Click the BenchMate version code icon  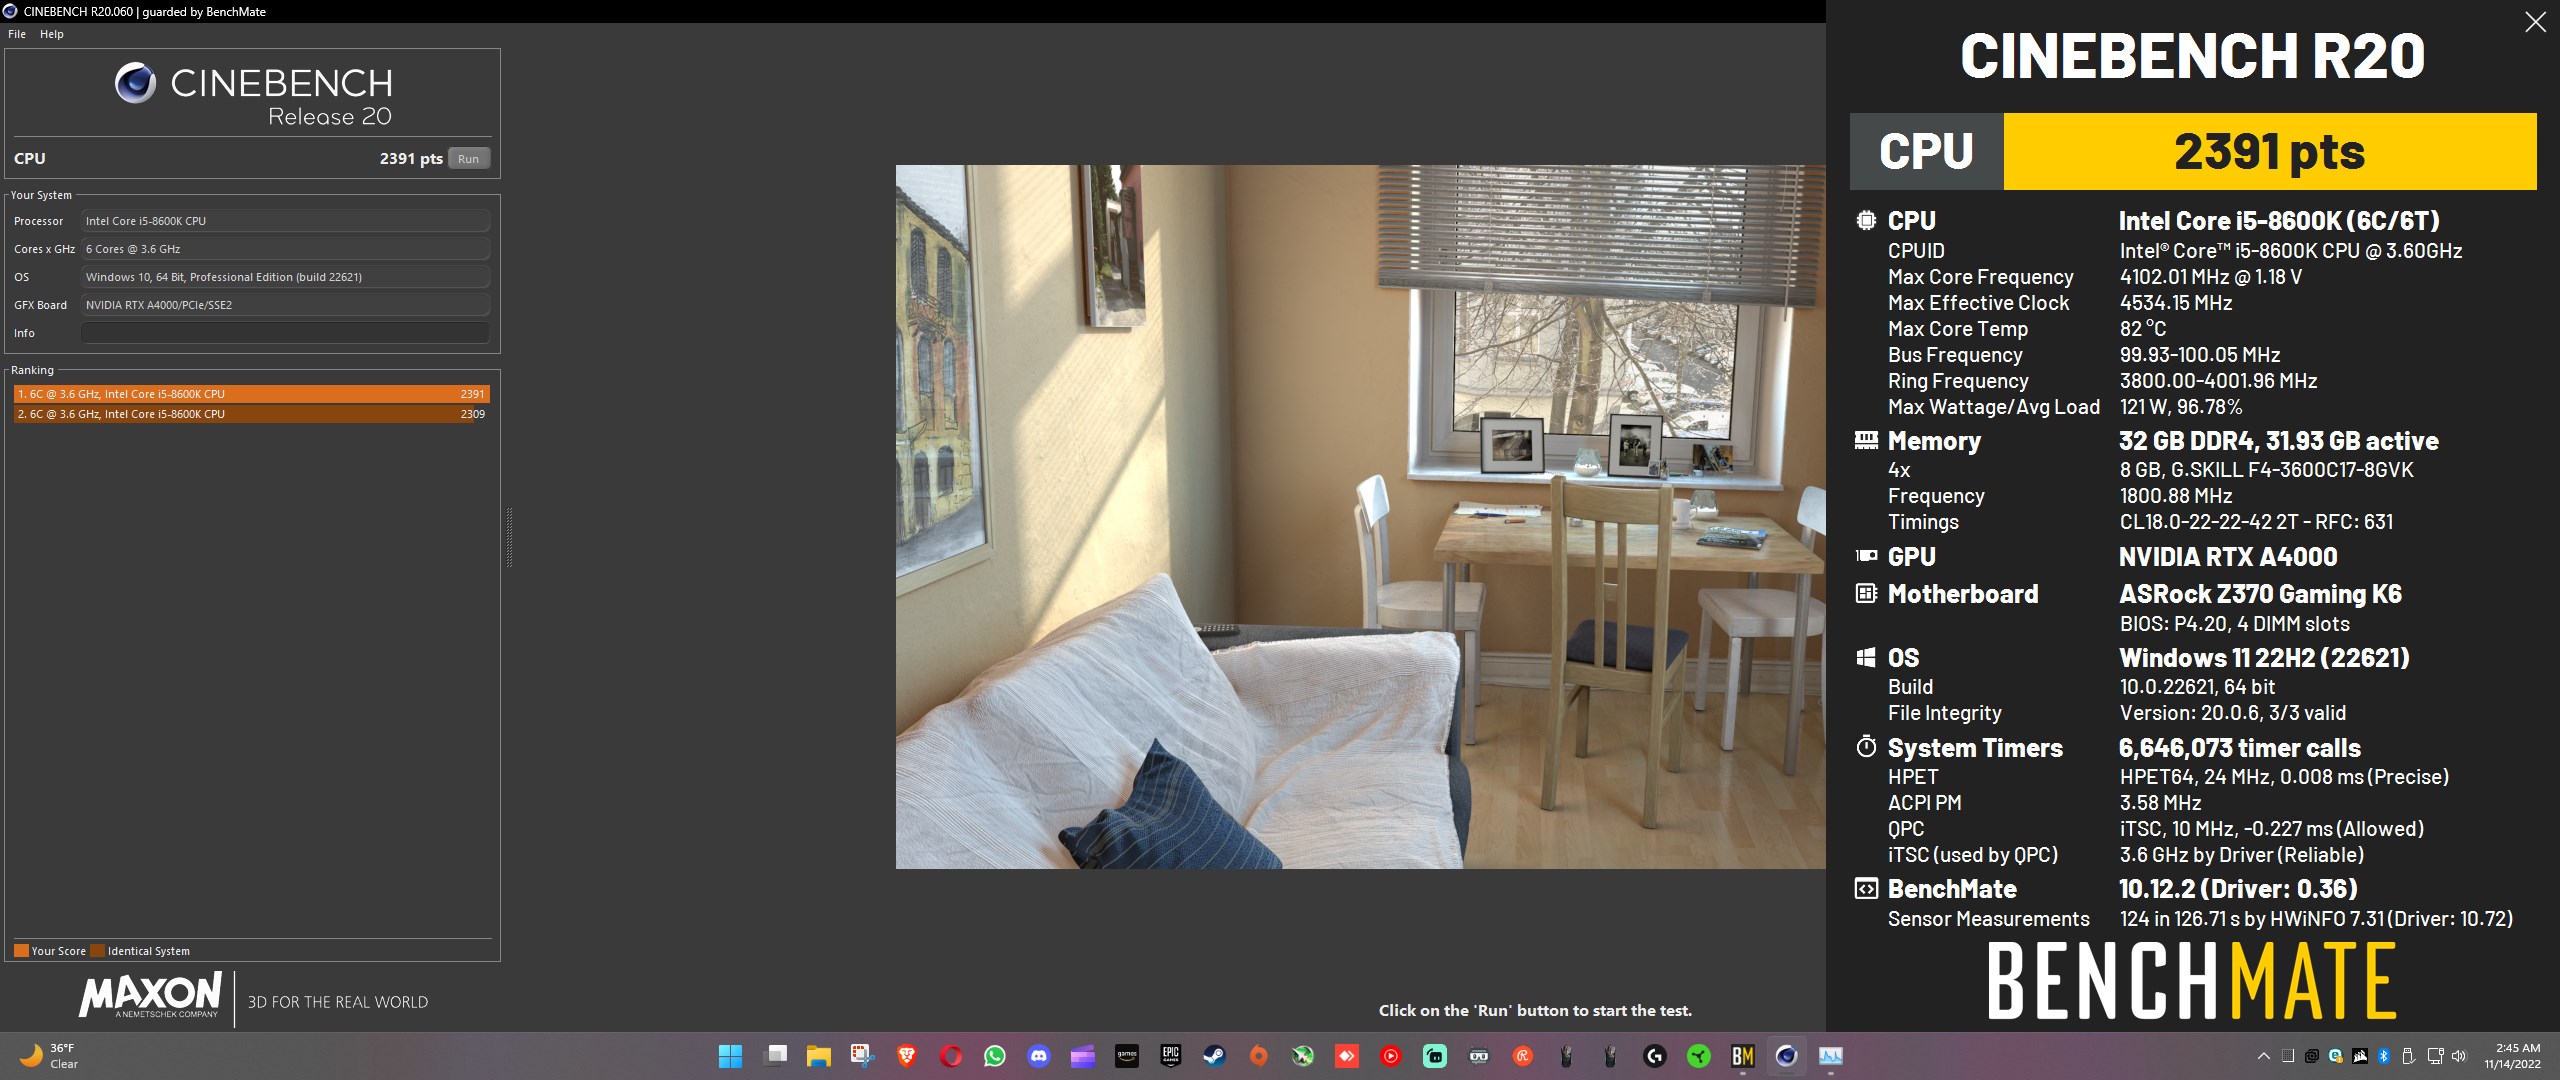pos(1866,889)
